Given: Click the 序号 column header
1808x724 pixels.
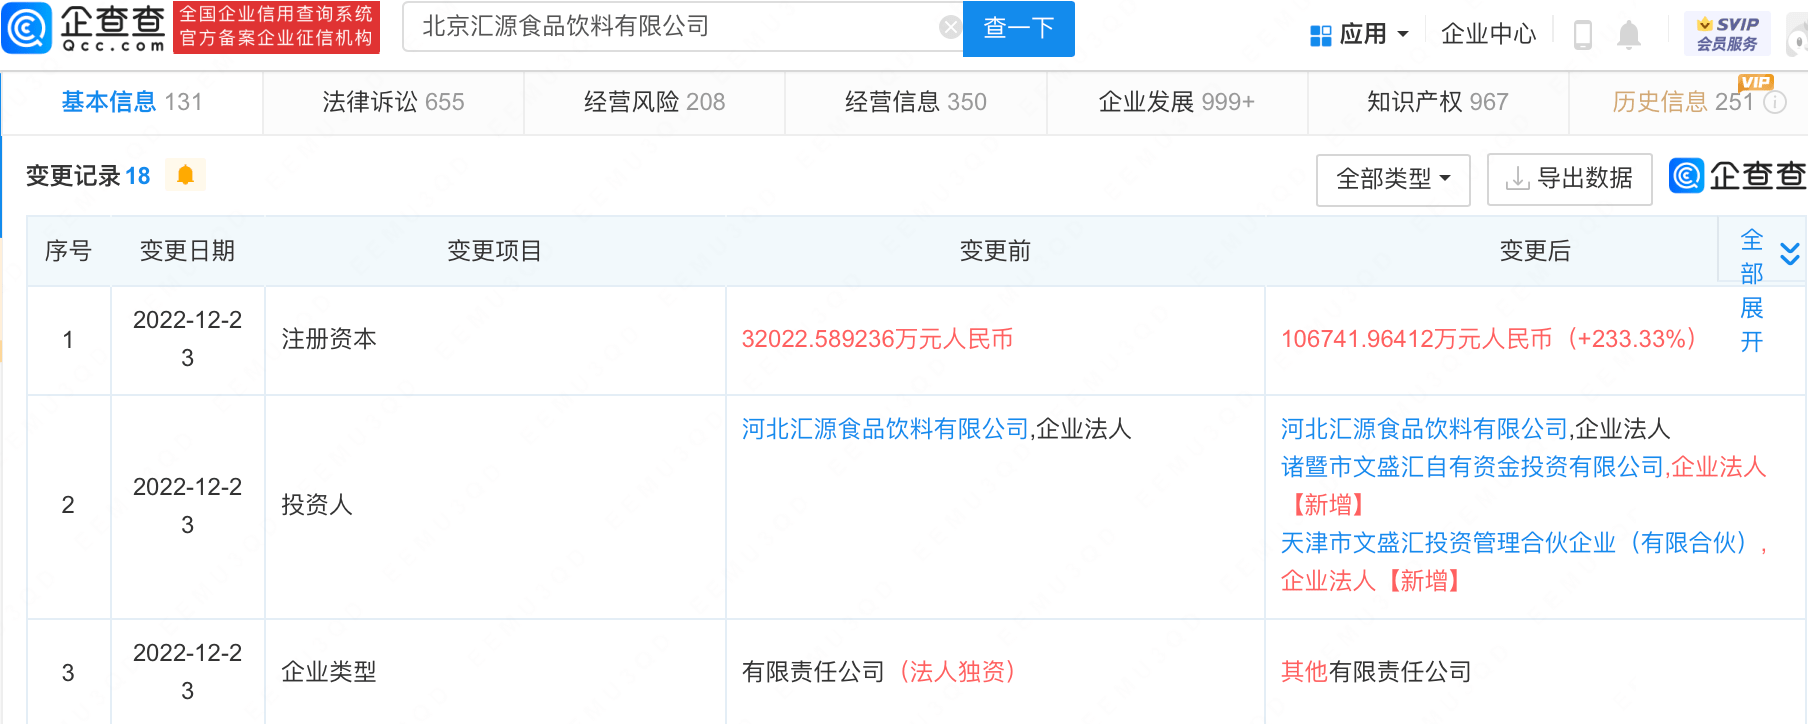Looking at the screenshot, I should 68,251.
